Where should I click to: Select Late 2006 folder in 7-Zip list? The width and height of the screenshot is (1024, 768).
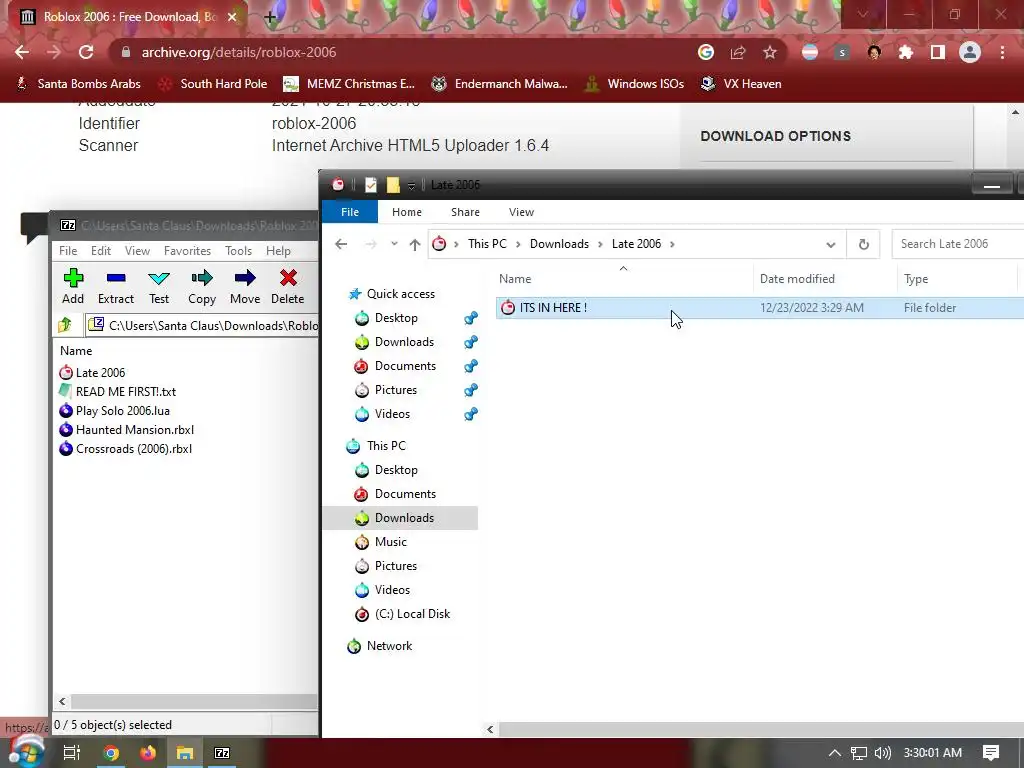pos(92,372)
